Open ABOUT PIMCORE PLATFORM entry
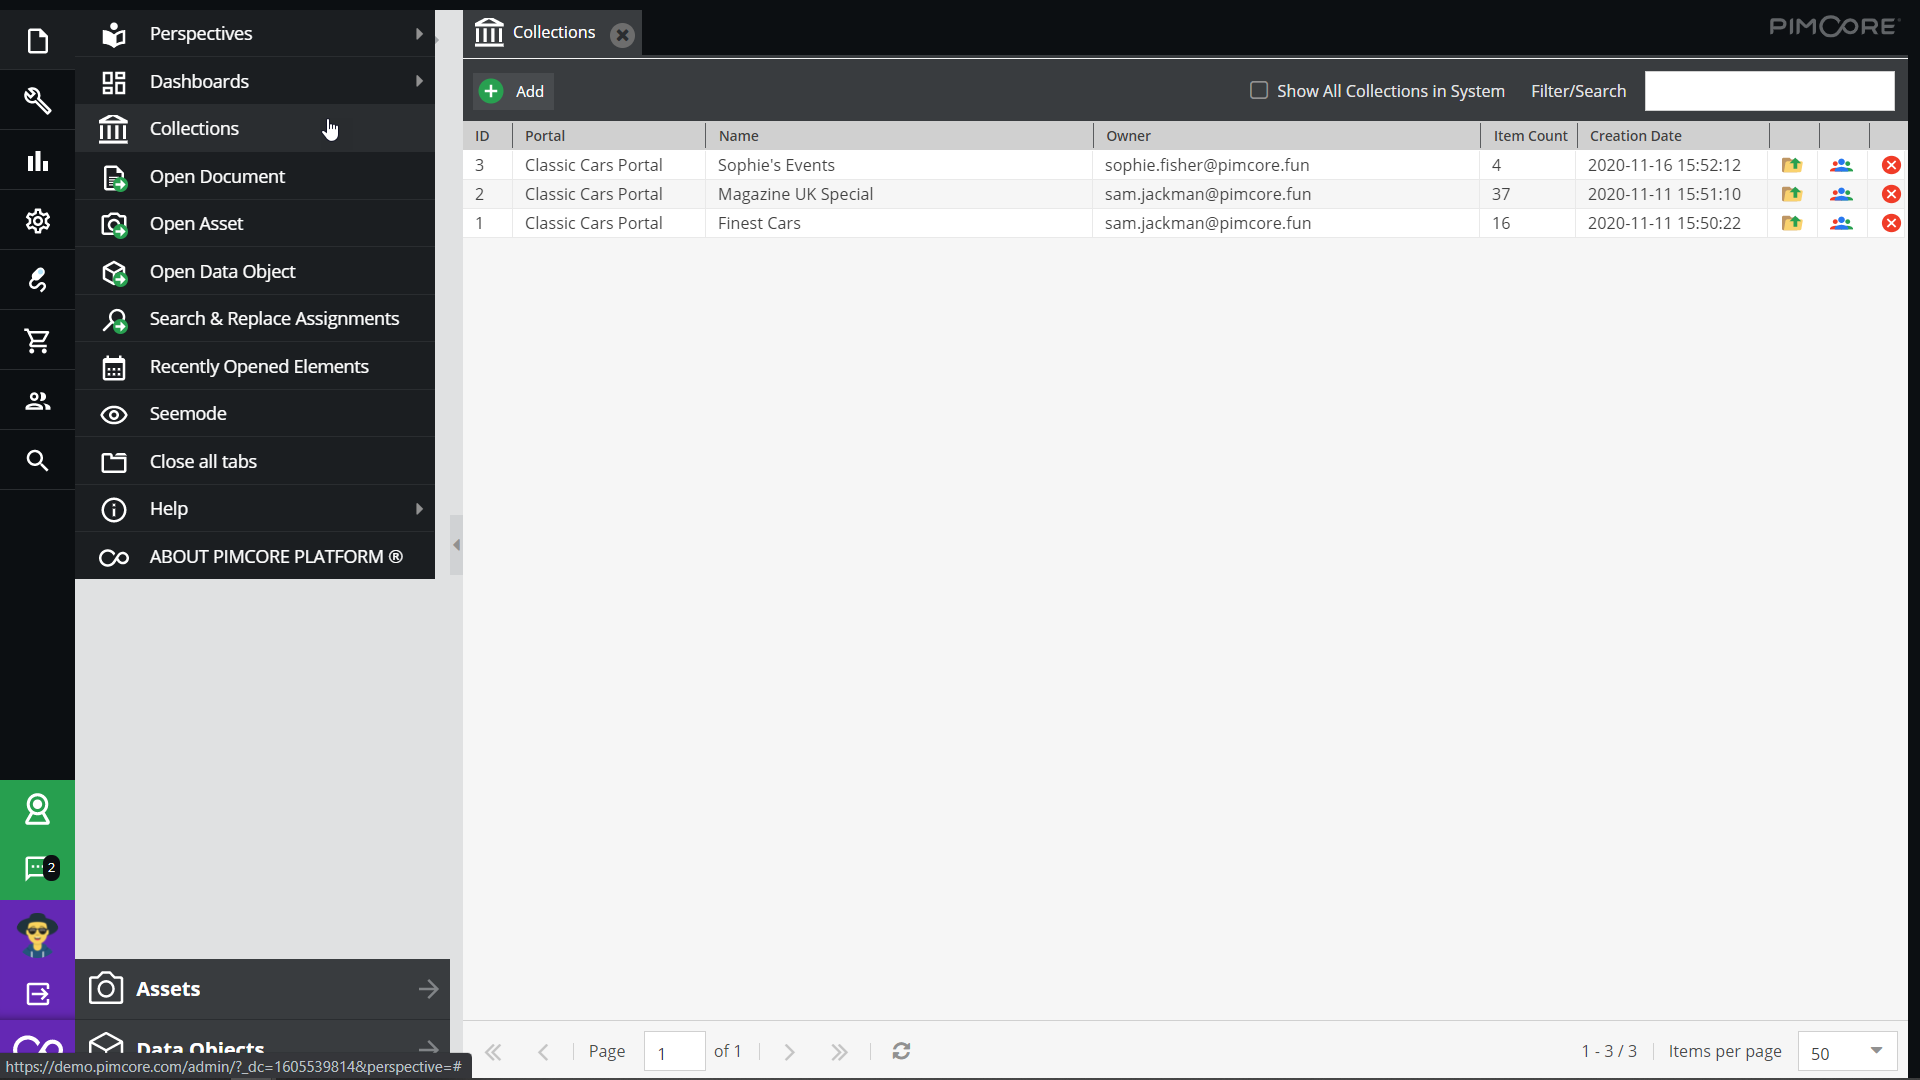This screenshot has width=1920, height=1080. tap(255, 557)
